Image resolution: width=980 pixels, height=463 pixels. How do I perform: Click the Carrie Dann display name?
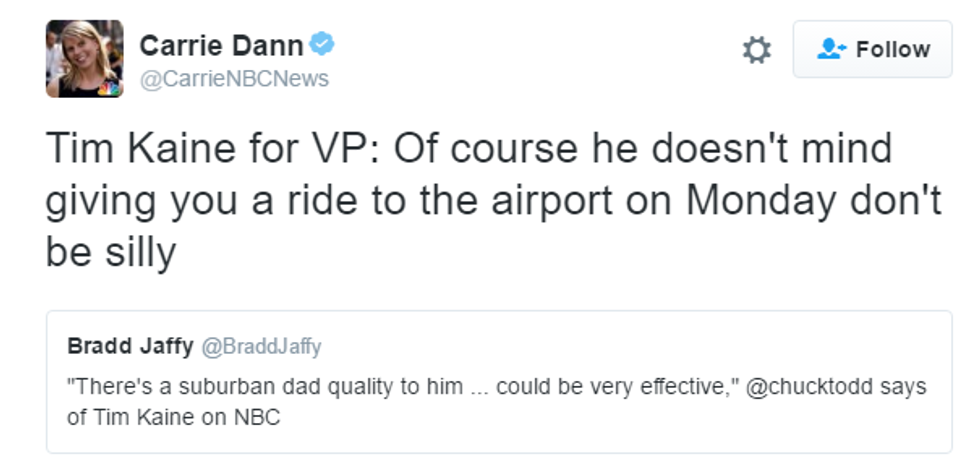[220, 45]
